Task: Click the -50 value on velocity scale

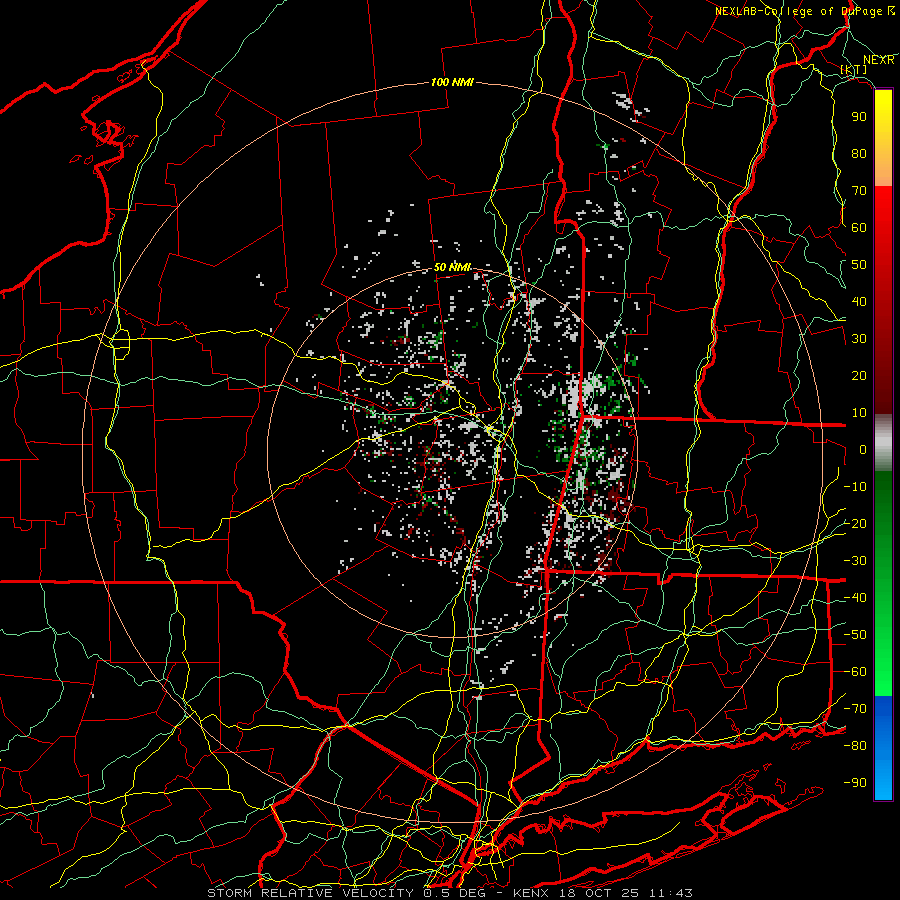Action: (x=855, y=635)
